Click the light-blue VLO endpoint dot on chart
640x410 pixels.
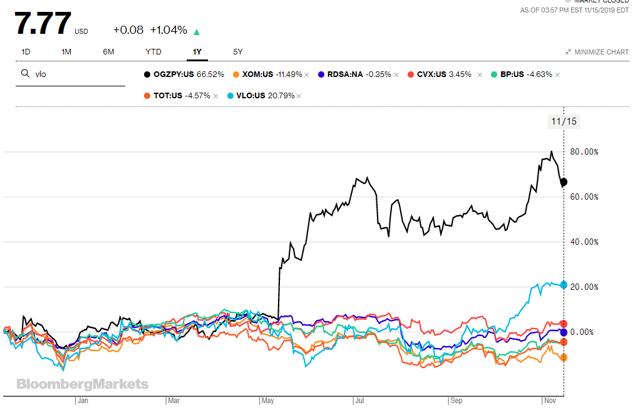coord(564,285)
